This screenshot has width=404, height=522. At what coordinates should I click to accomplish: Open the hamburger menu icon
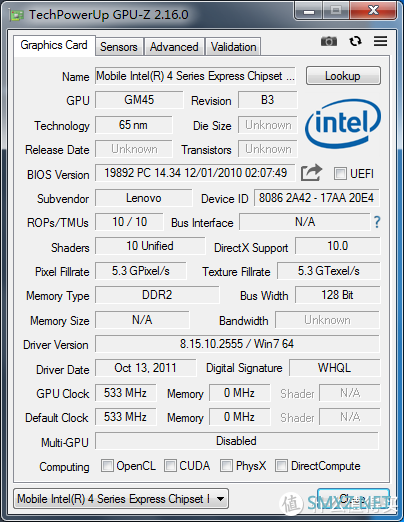pyautogui.click(x=380, y=41)
